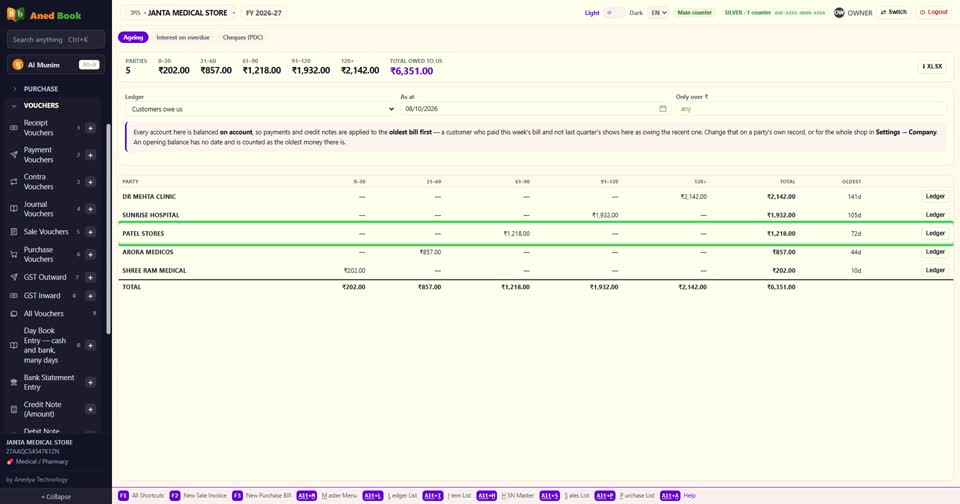
Task: Focus the 'Search anything' field
Action: tap(56, 39)
